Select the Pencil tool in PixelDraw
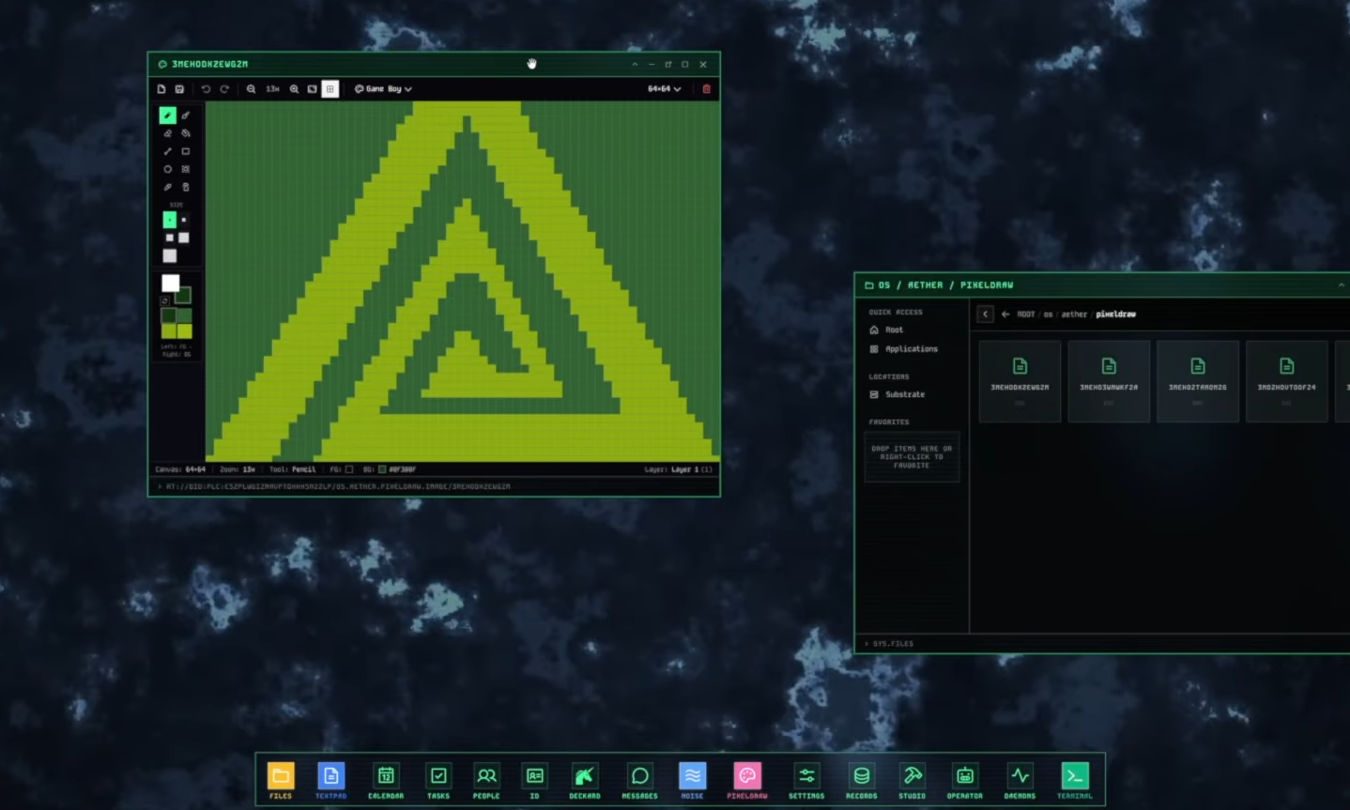1350x810 pixels. (168, 116)
